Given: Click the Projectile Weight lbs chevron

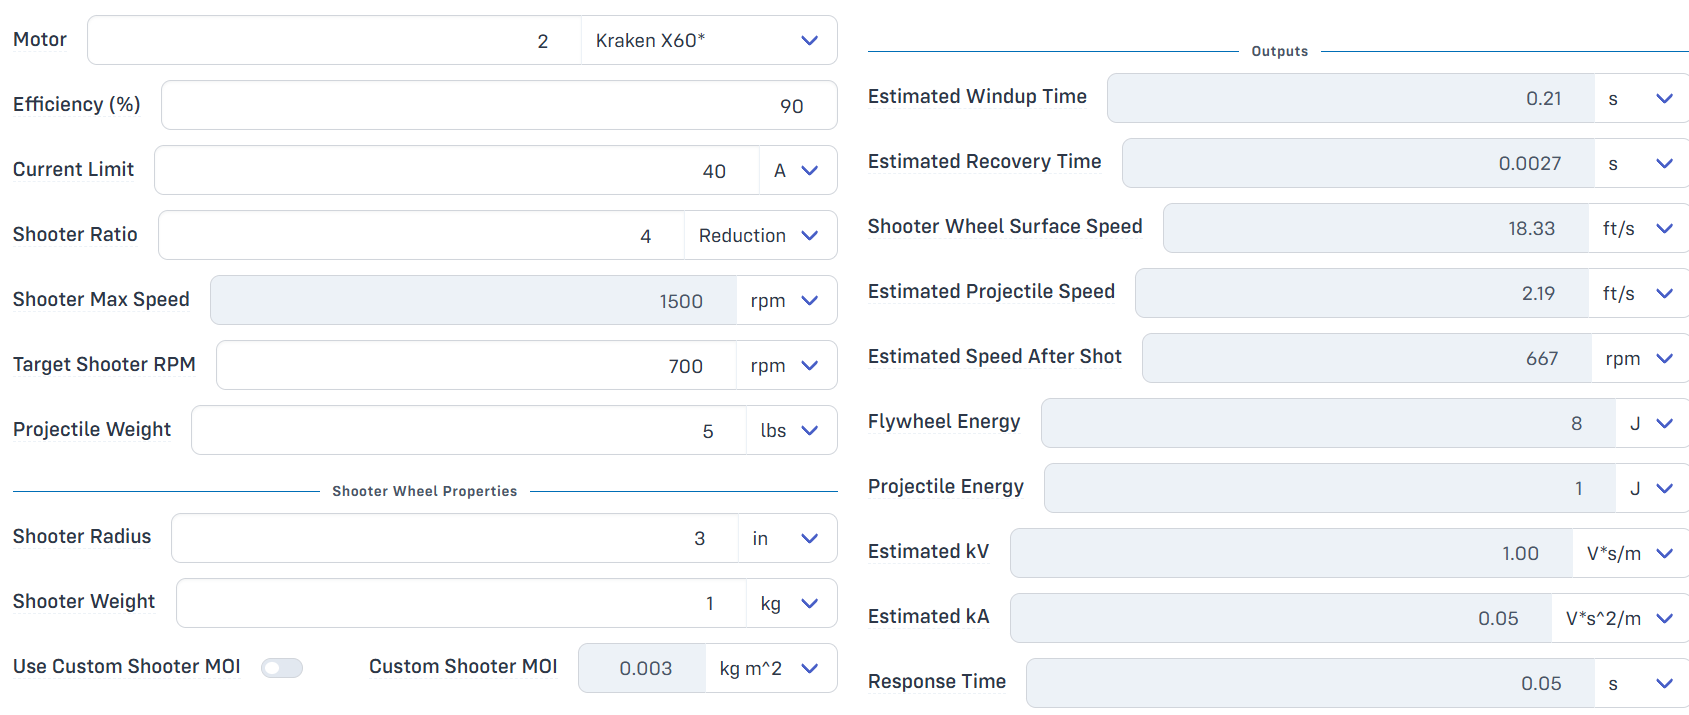Looking at the screenshot, I should click(x=810, y=430).
